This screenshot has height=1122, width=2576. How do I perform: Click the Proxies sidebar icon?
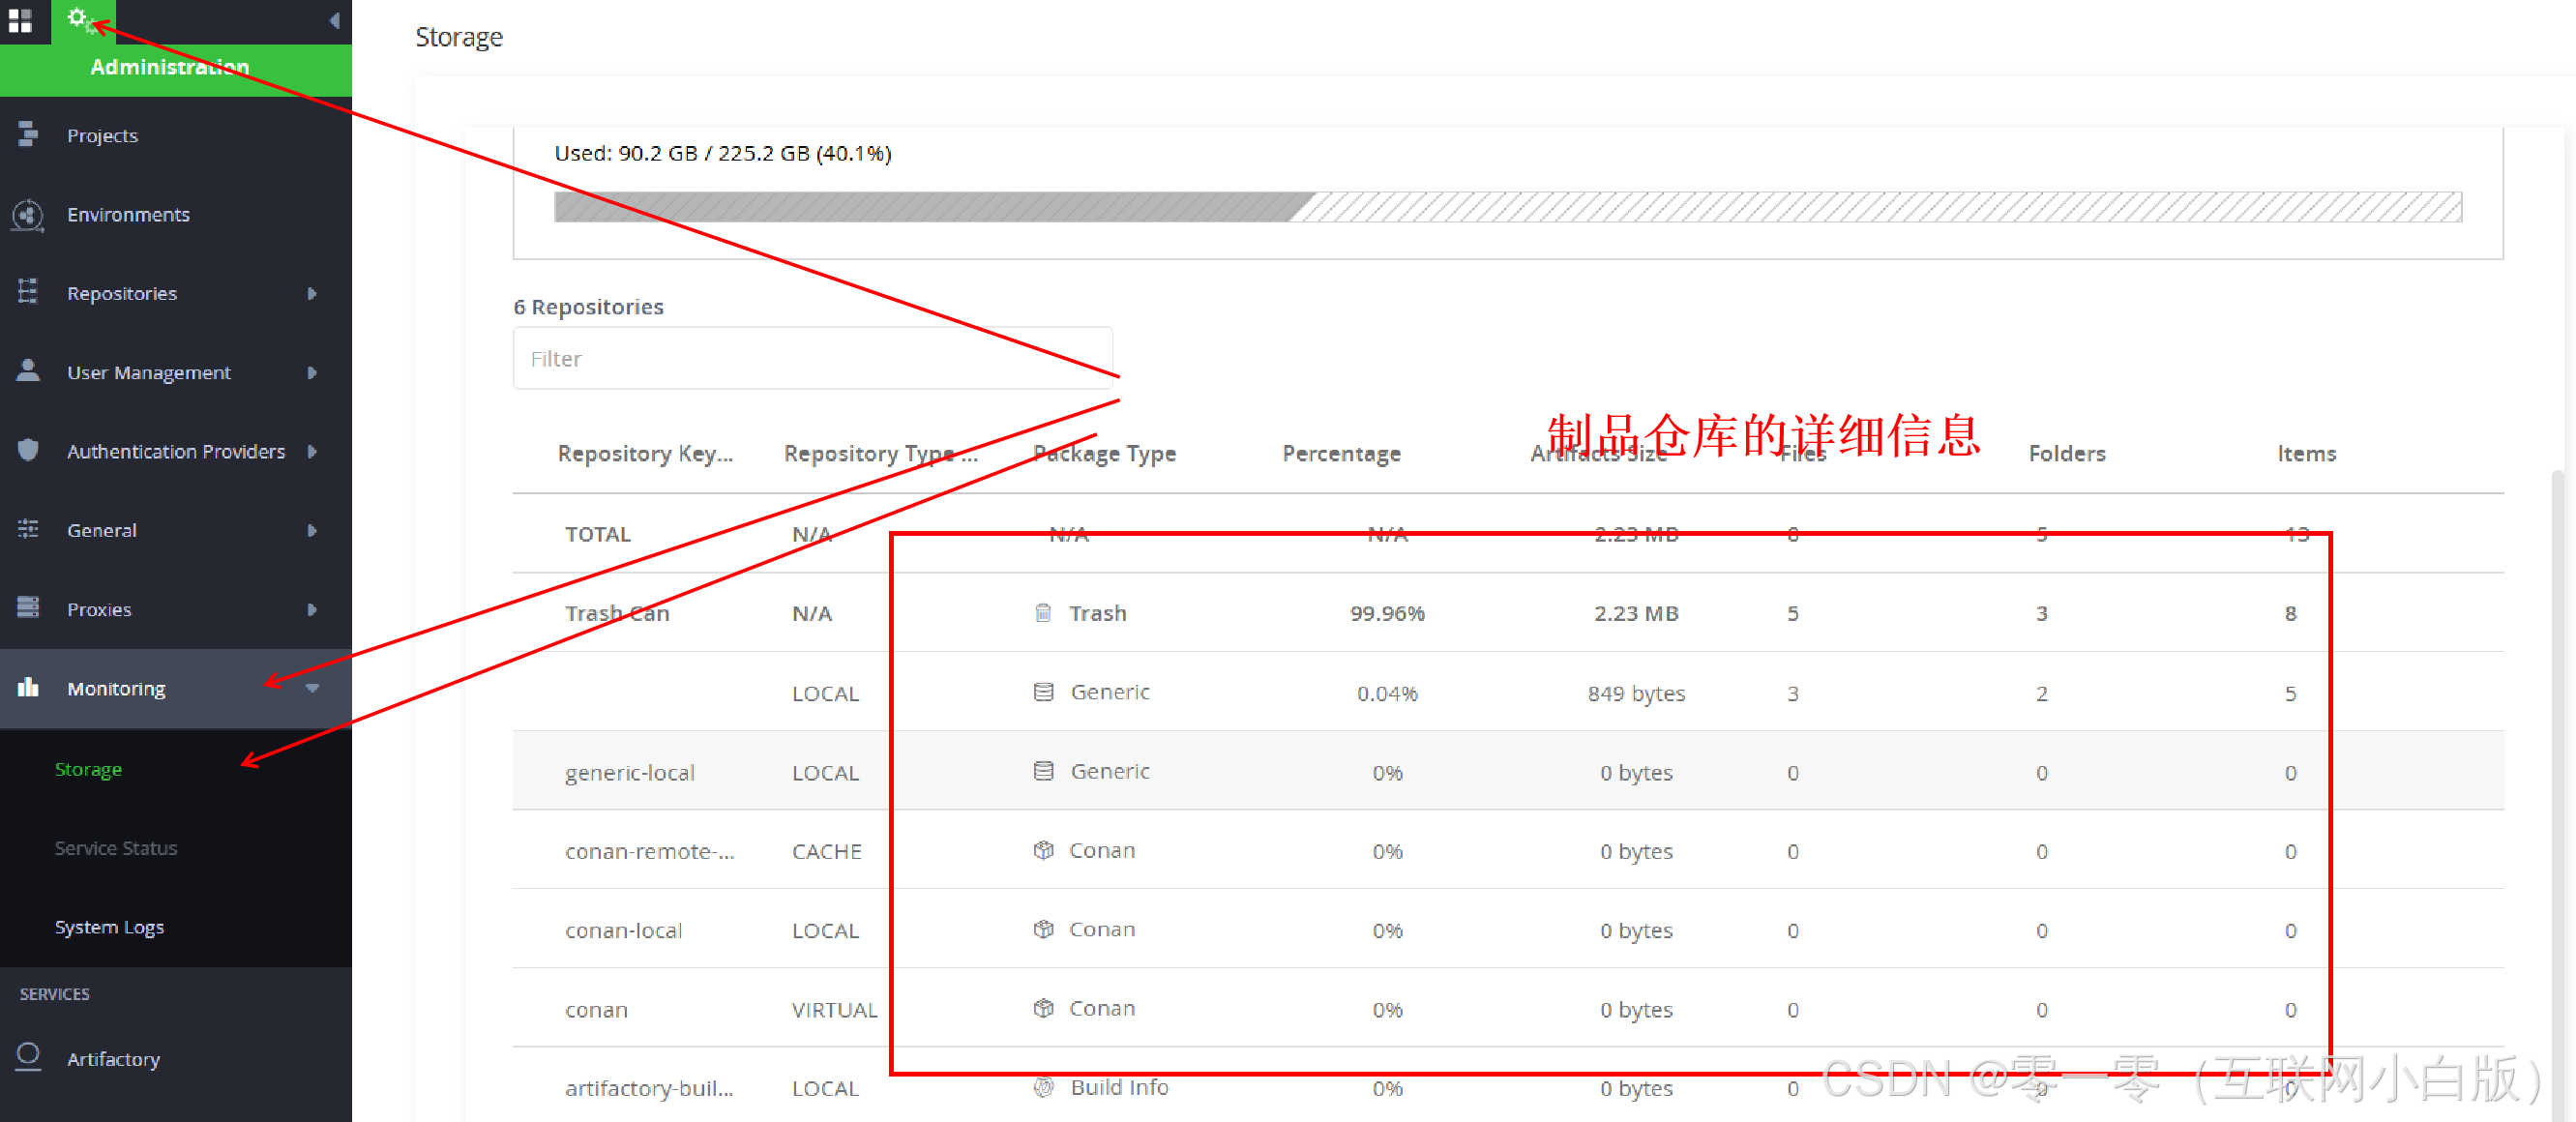tap(28, 608)
